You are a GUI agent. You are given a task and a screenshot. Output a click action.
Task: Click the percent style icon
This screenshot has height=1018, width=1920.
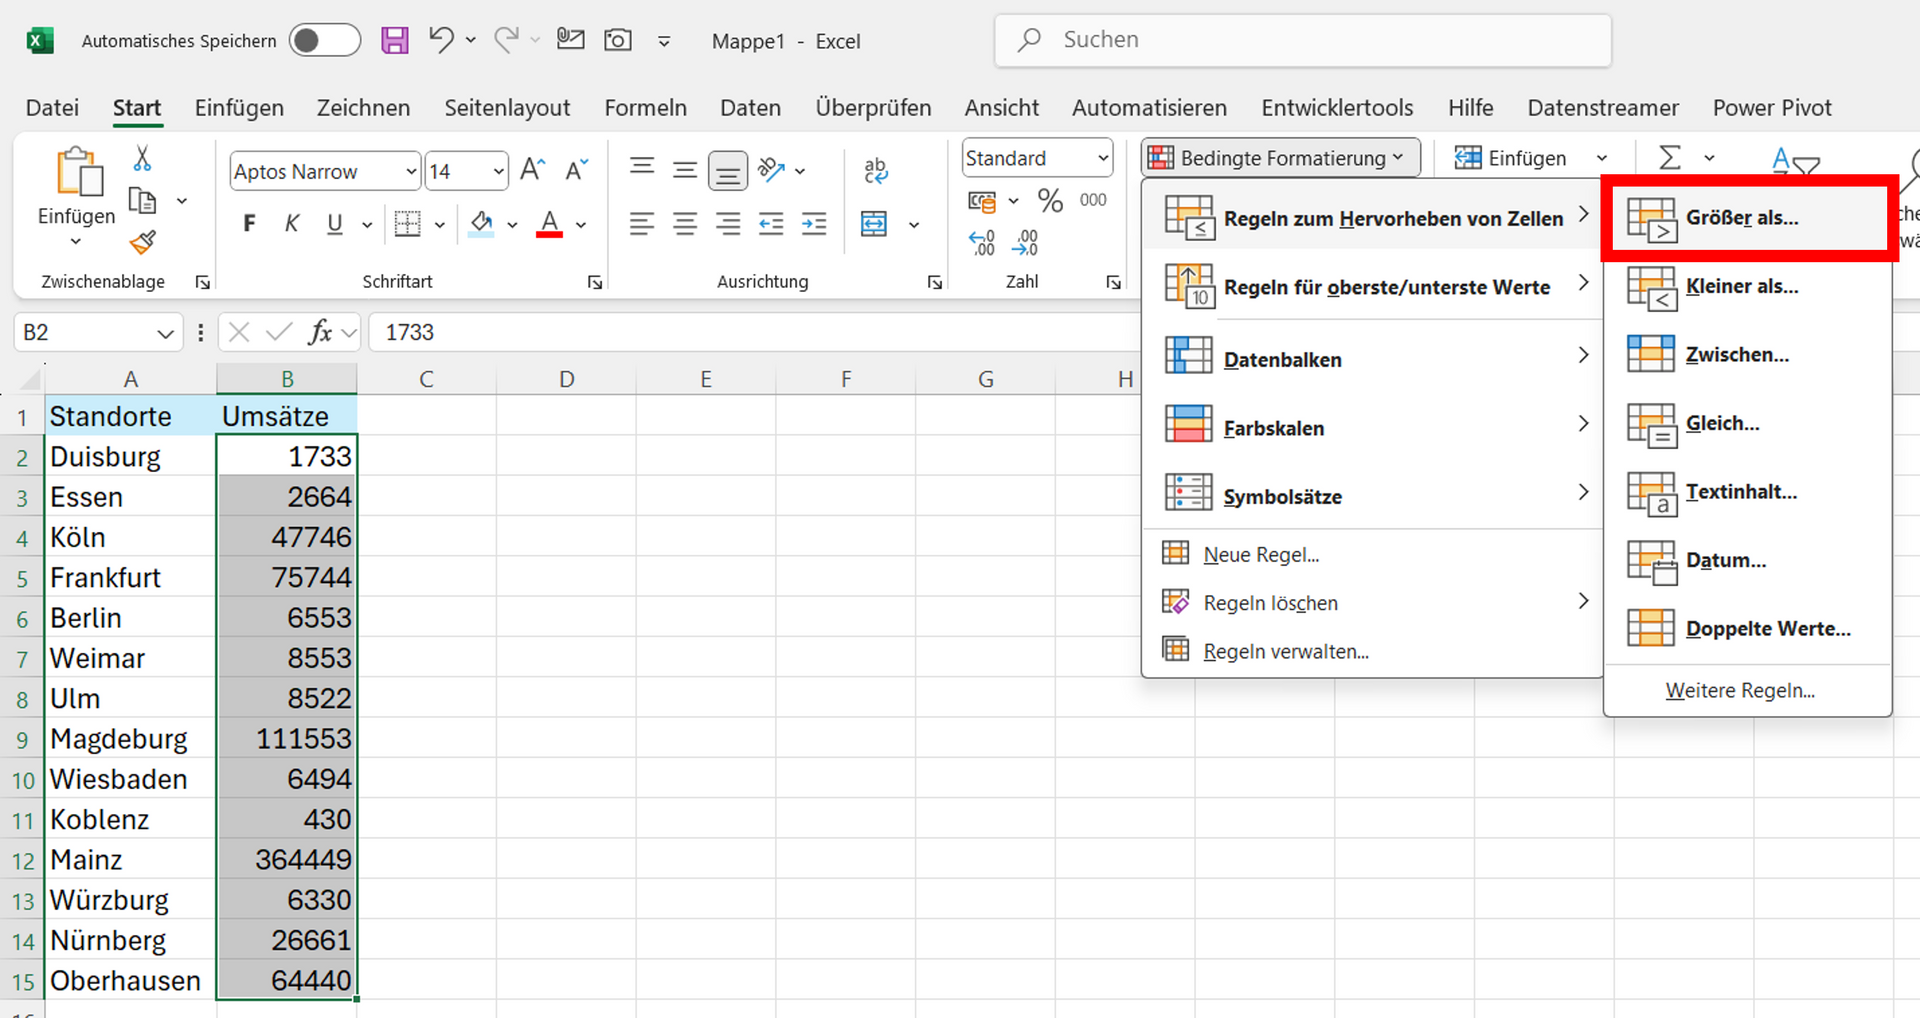[1050, 200]
